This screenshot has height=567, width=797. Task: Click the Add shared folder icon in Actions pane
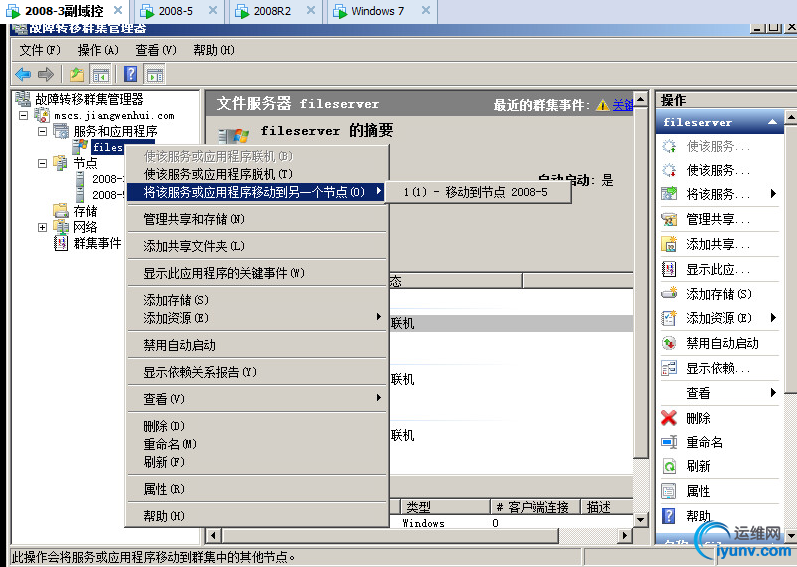click(x=669, y=244)
